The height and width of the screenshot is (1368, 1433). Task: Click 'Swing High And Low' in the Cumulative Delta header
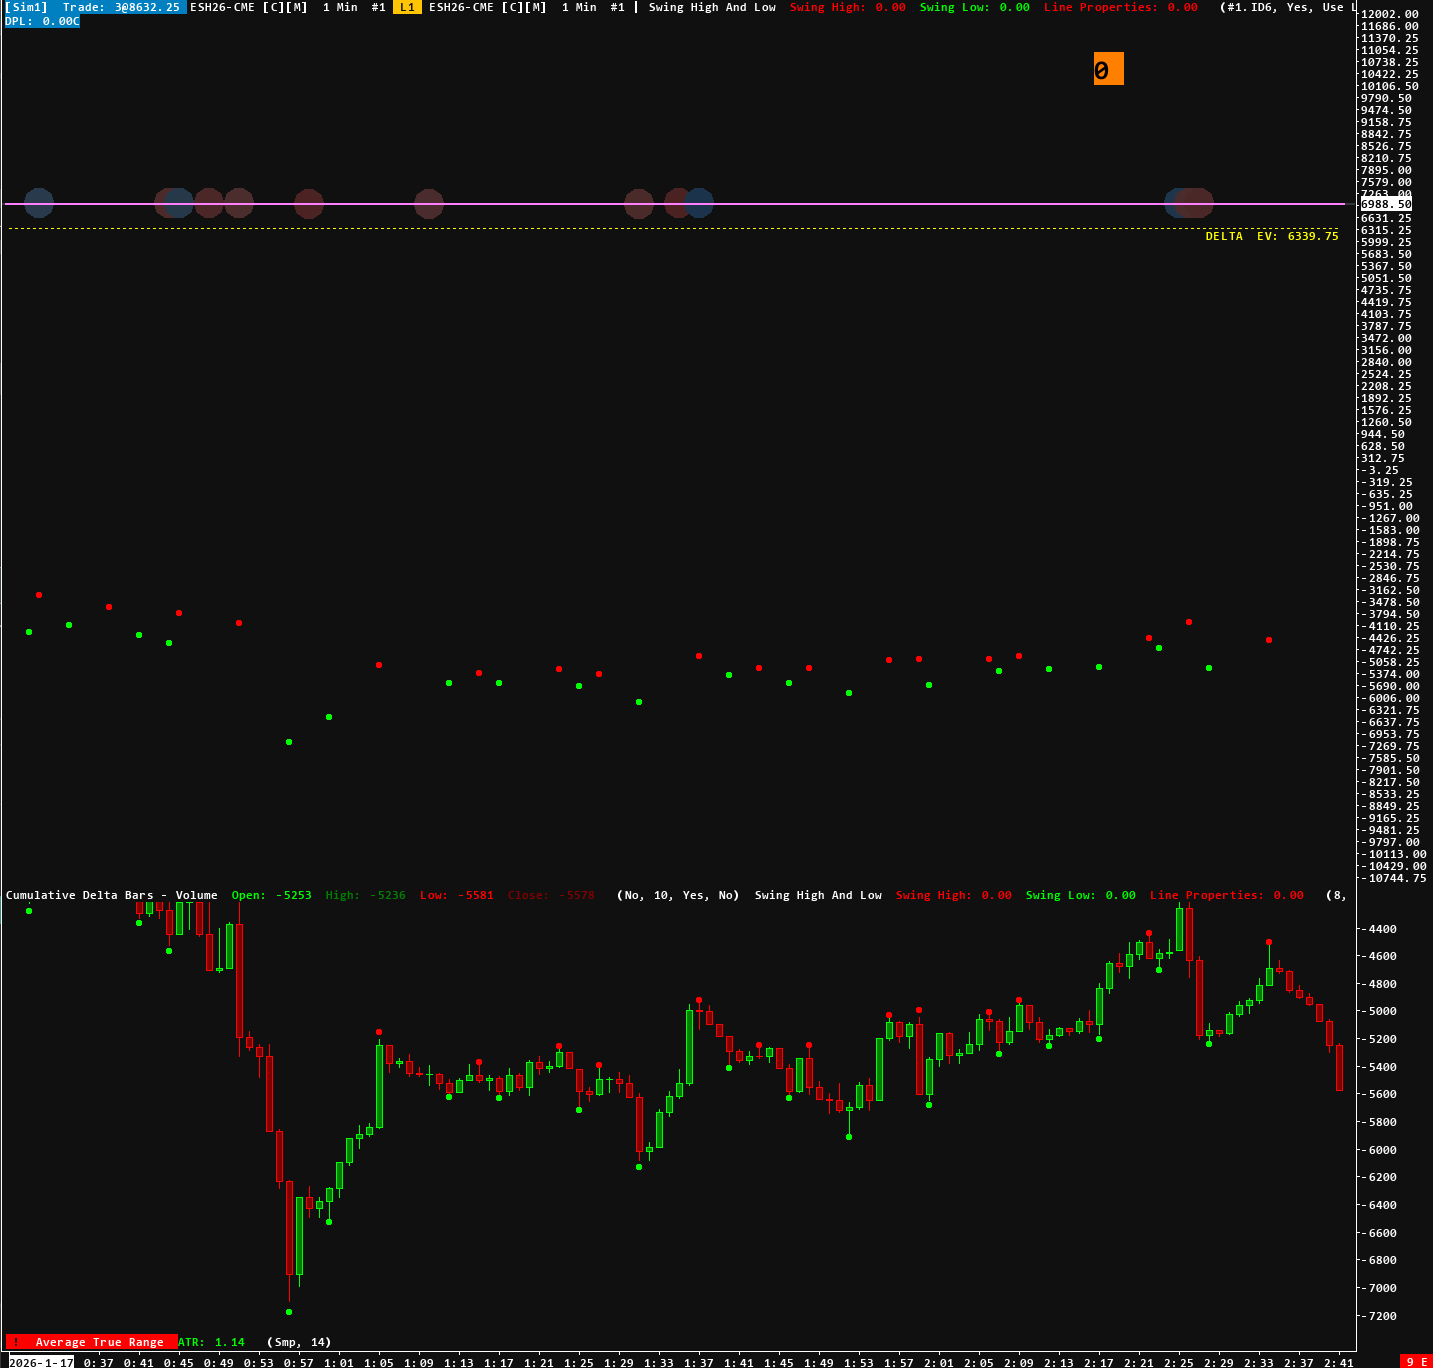point(818,895)
